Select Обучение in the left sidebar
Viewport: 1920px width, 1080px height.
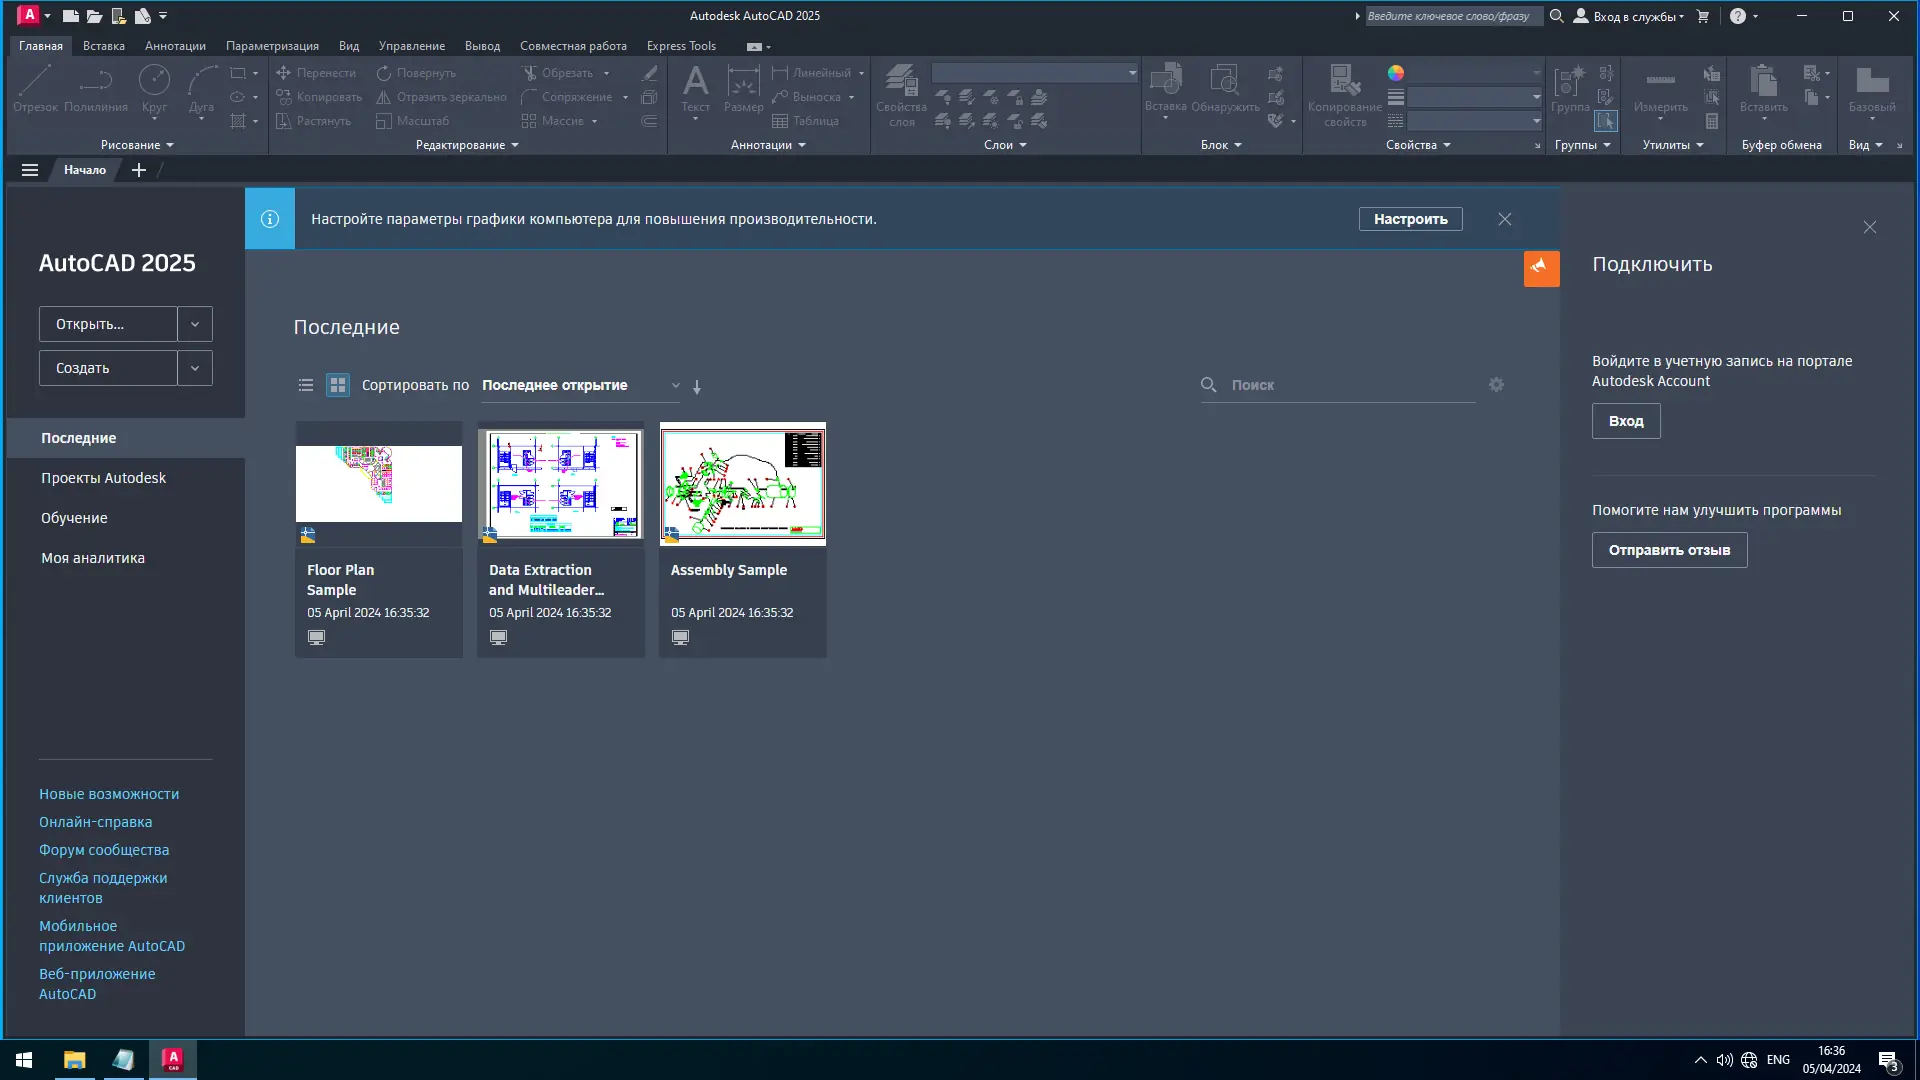[x=74, y=518]
